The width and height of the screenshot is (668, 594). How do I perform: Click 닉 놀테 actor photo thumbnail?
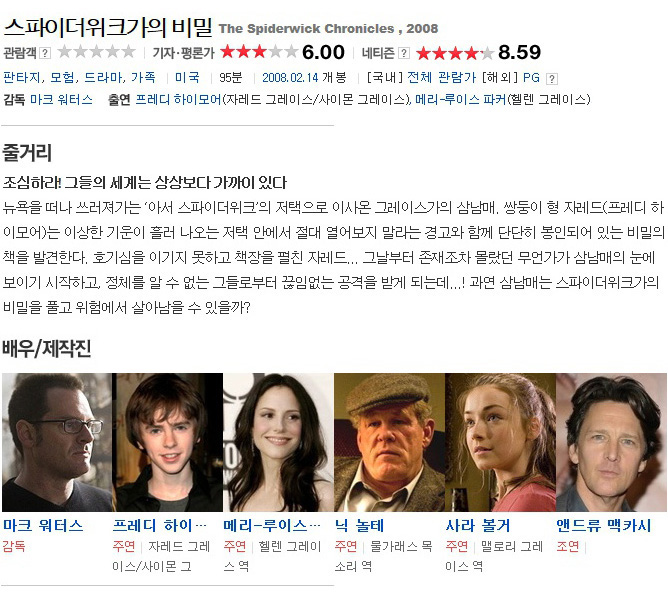[389, 442]
